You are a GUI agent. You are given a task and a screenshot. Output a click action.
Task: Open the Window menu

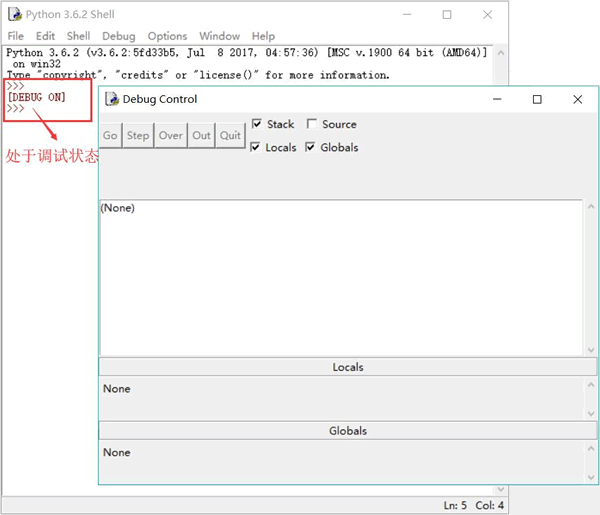coord(219,36)
